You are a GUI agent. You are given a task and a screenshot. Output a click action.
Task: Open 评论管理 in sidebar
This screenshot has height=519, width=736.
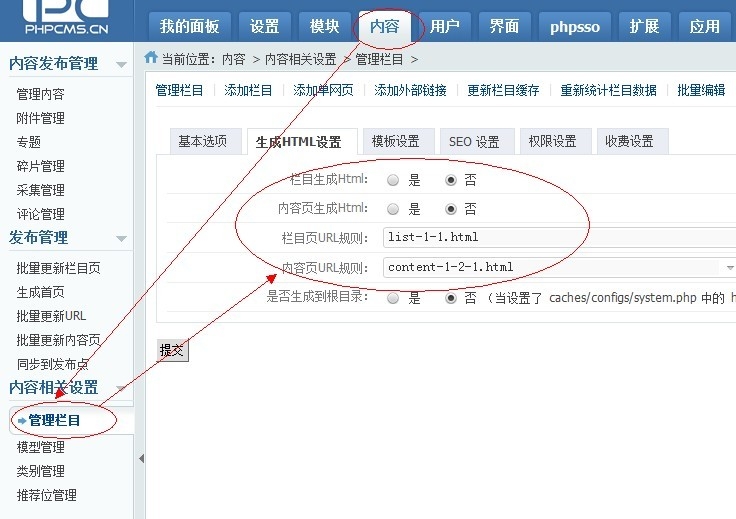(40, 214)
